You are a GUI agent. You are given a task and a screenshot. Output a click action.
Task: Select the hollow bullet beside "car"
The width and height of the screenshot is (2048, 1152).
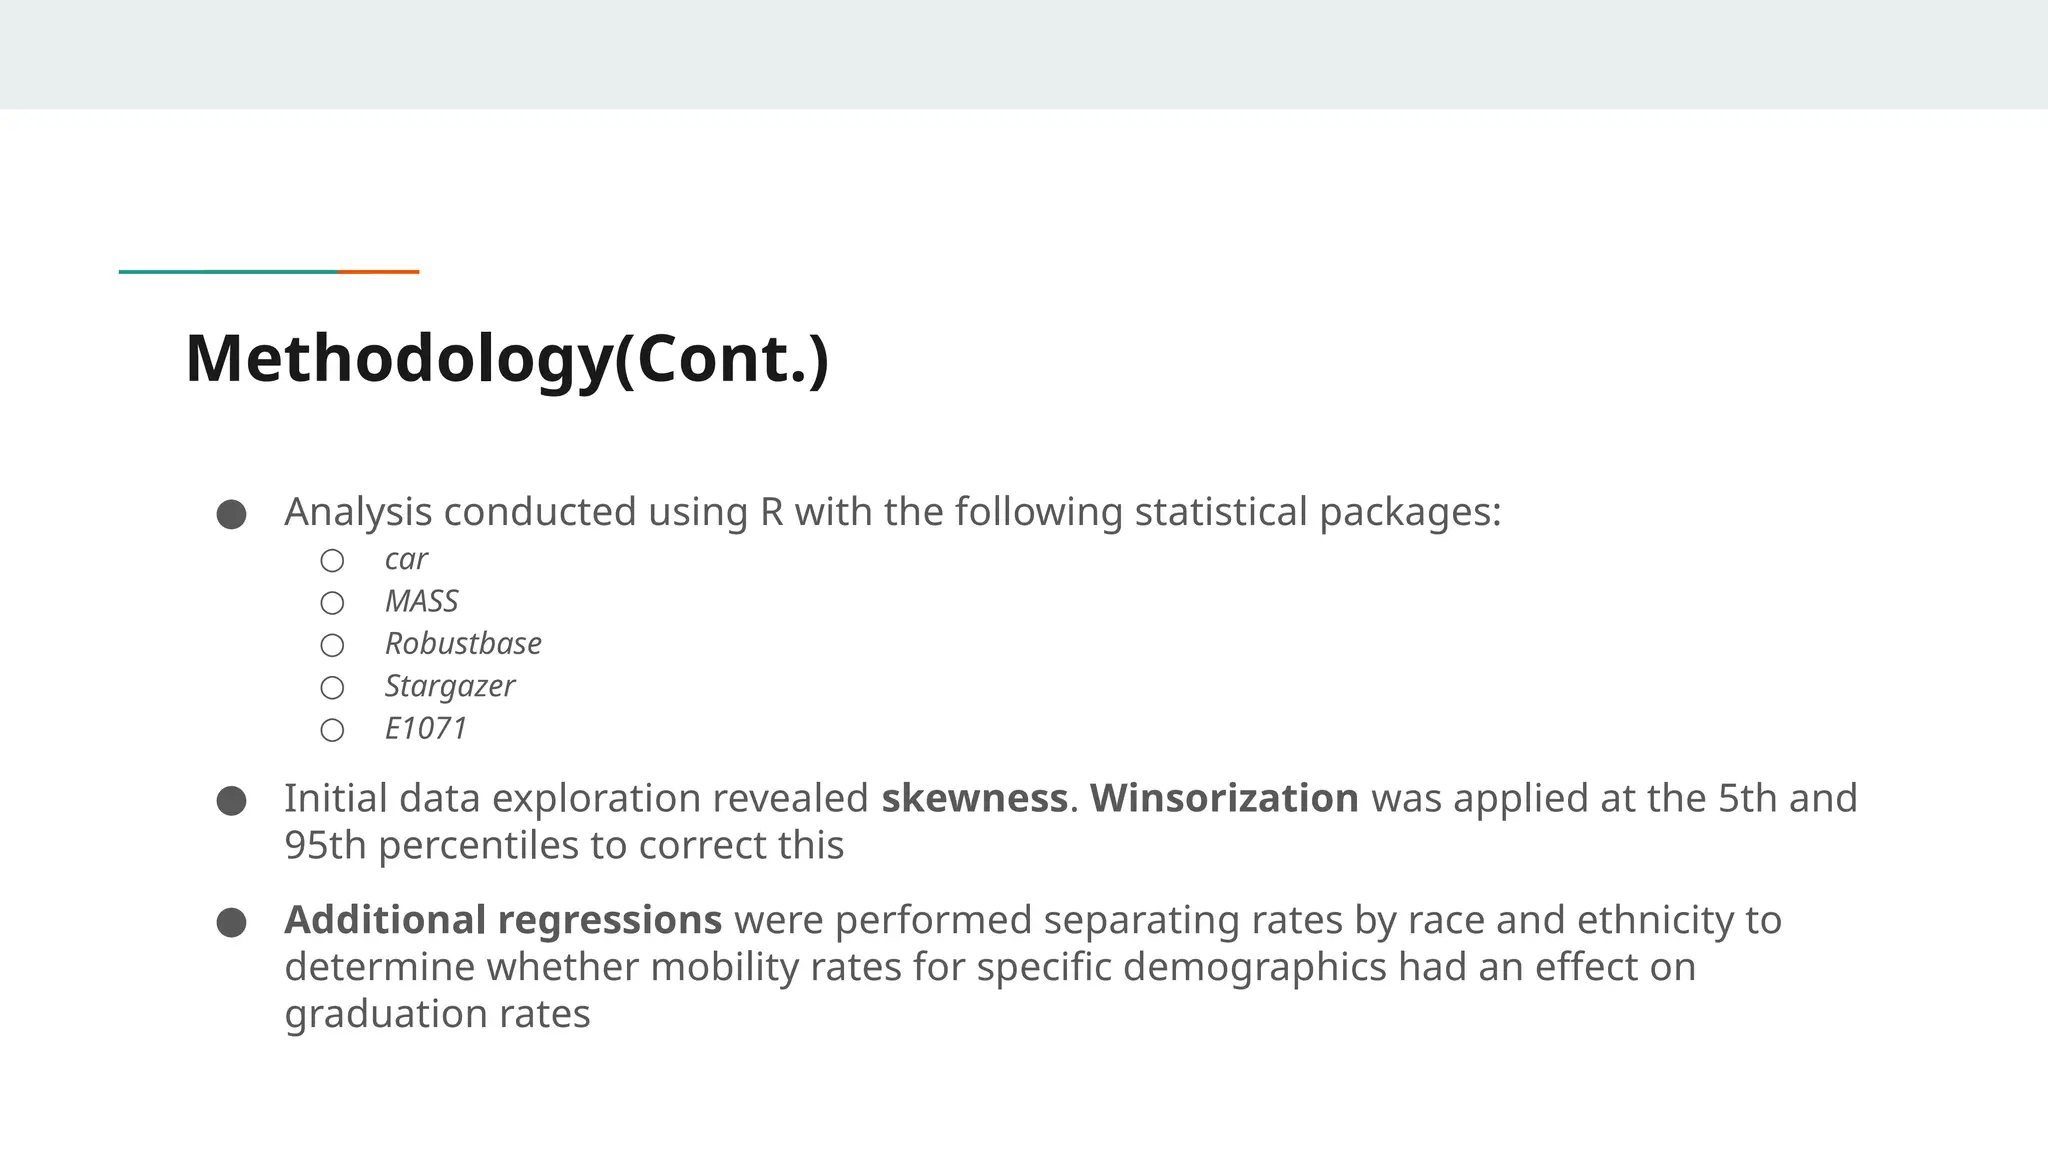tap(332, 561)
